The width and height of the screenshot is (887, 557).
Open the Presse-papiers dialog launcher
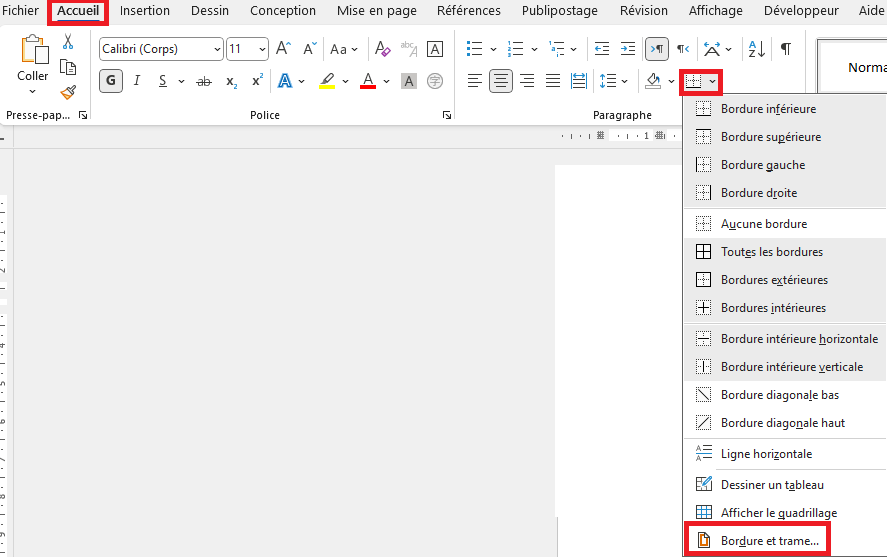(83, 115)
